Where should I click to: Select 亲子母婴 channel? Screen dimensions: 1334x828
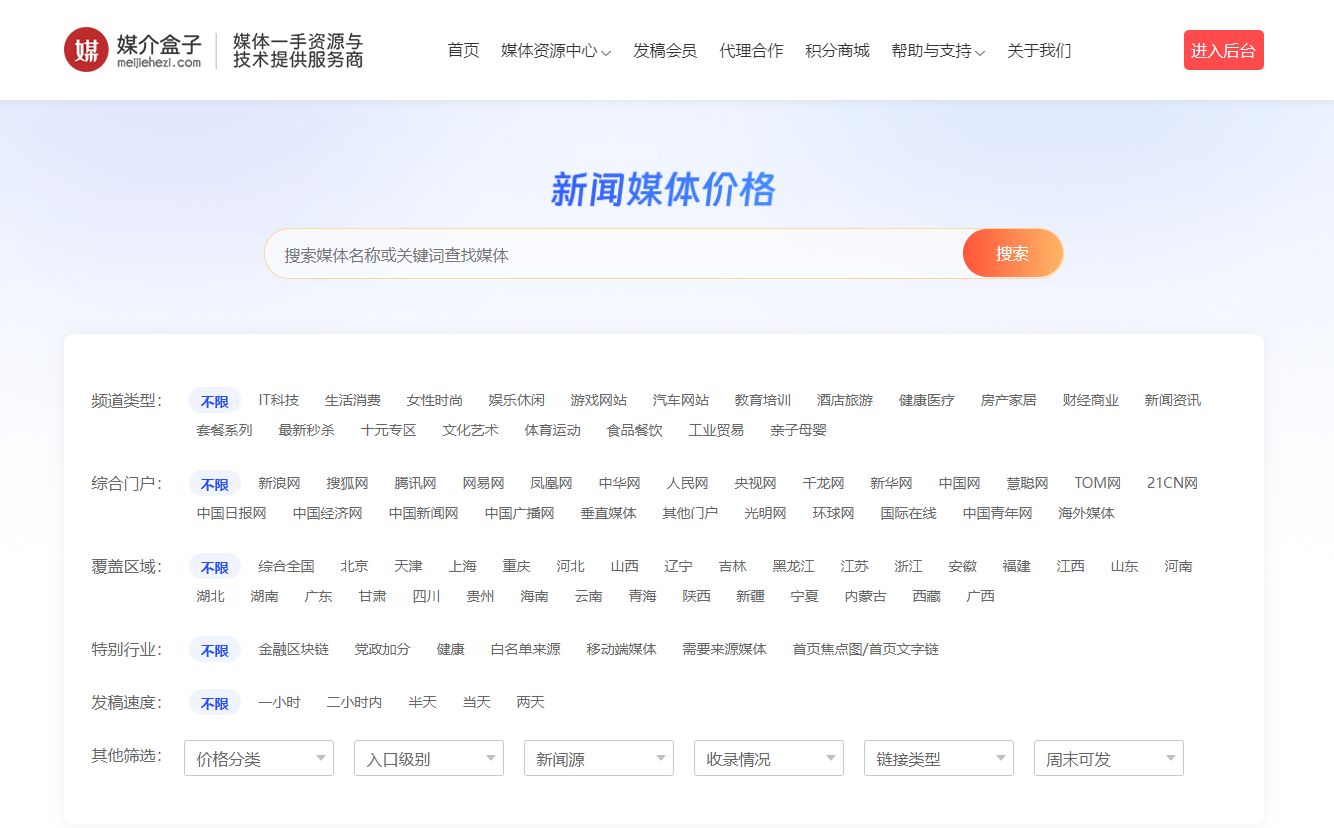798,430
